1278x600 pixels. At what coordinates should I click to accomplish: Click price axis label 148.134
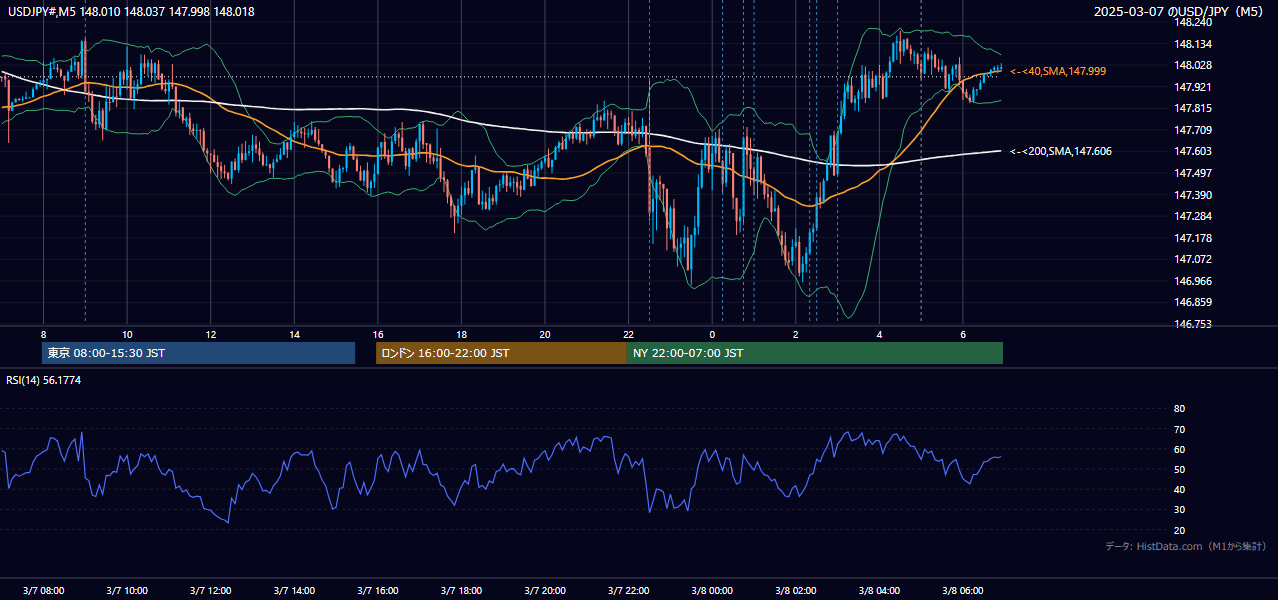pos(1194,44)
